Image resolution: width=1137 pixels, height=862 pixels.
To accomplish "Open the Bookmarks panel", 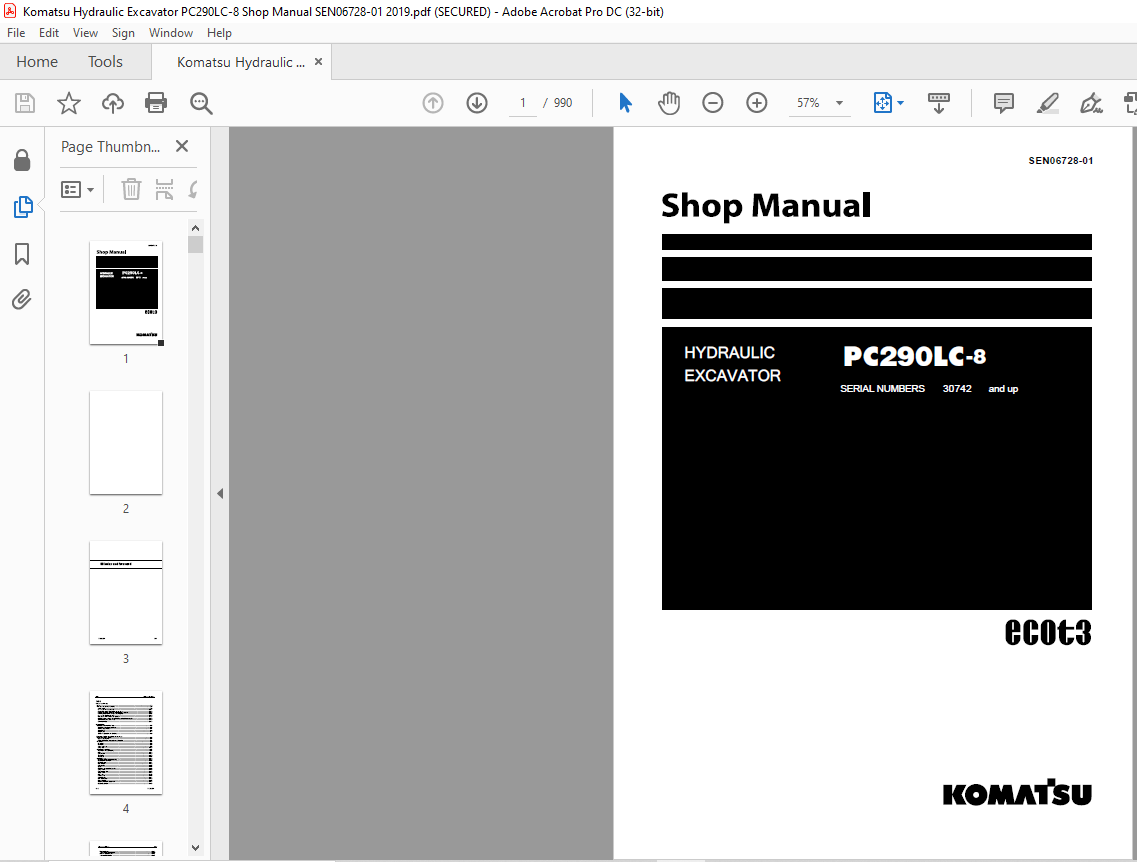I will click(x=22, y=254).
